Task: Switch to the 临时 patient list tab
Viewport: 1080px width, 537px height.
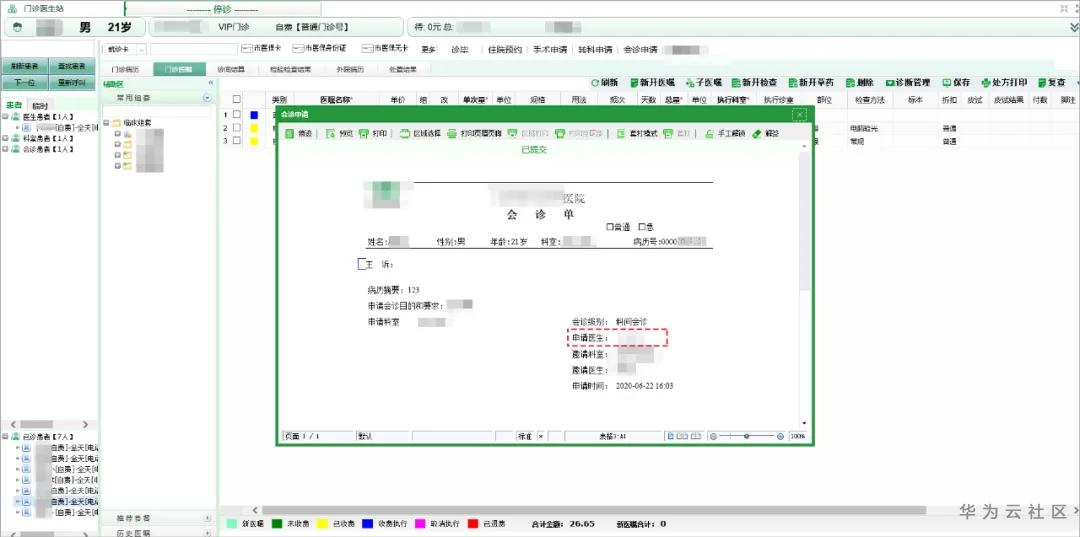Action: click(40, 105)
